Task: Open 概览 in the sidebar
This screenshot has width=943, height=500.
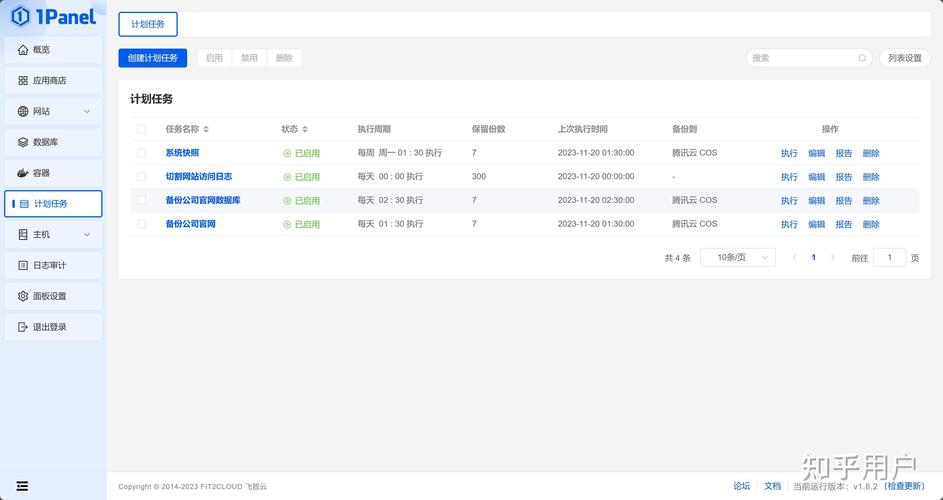Action: tap(54, 50)
